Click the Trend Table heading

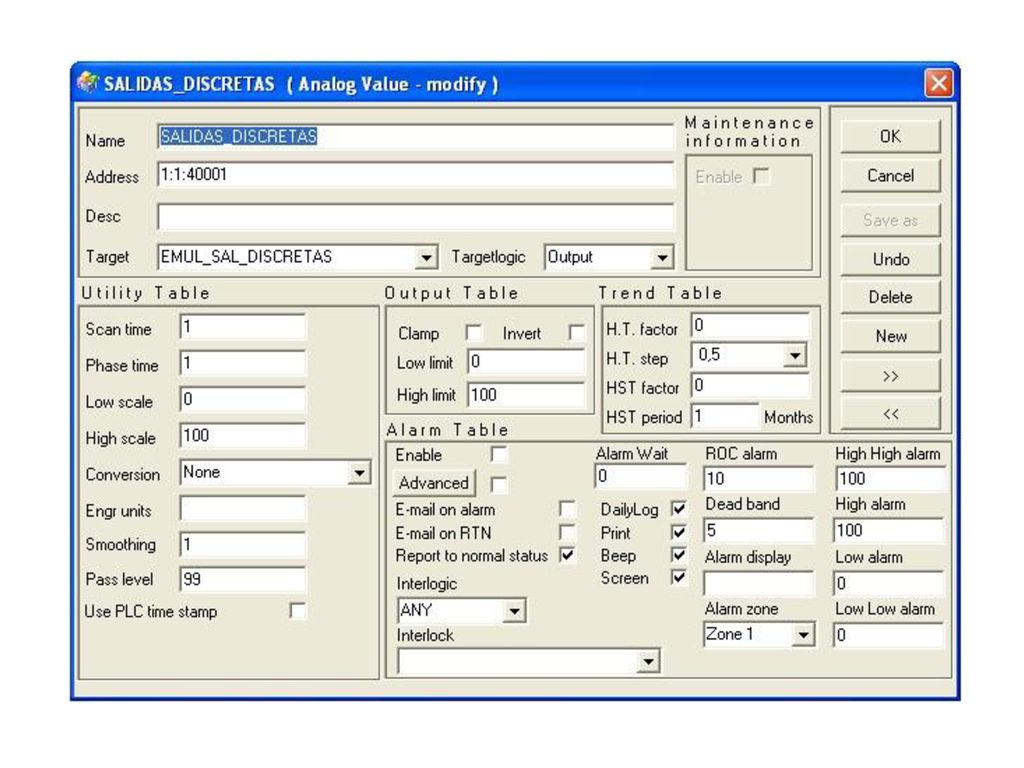(660, 293)
